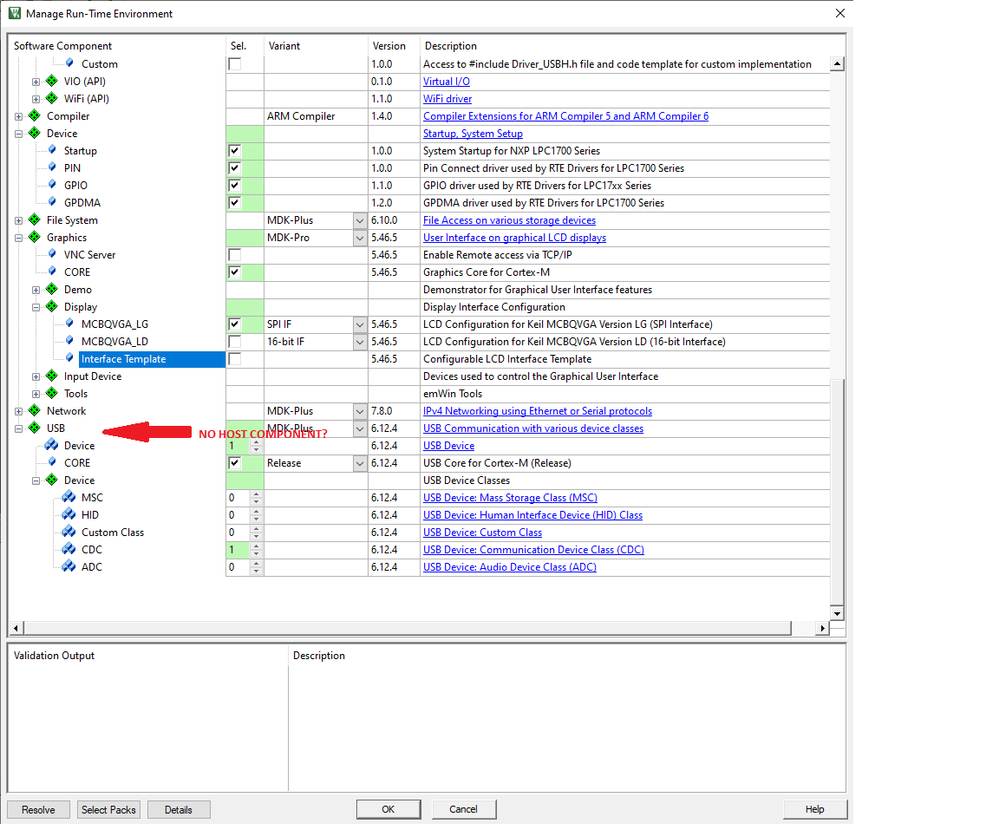Click the blue component icon next to PIN
The width and height of the screenshot is (999, 824).
52,167
